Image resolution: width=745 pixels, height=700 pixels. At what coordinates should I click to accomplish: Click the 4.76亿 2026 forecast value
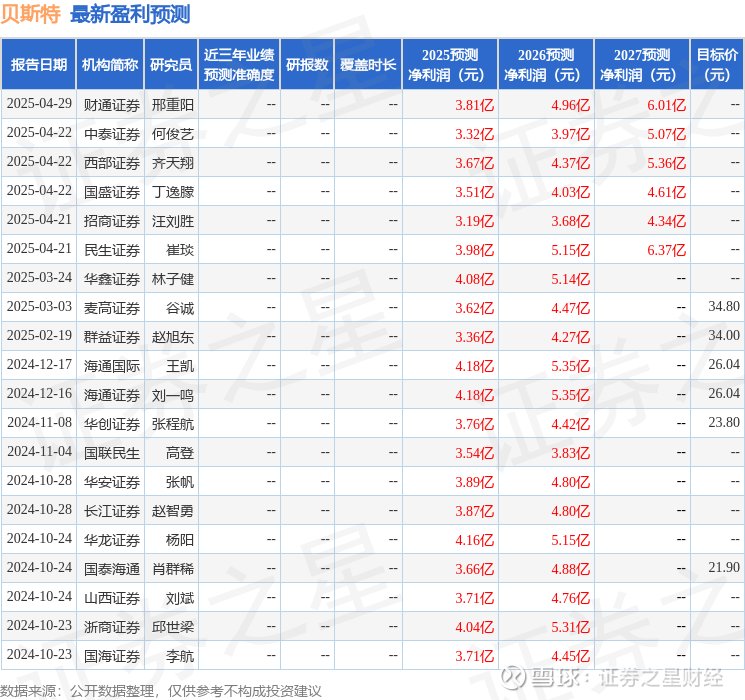[570, 598]
